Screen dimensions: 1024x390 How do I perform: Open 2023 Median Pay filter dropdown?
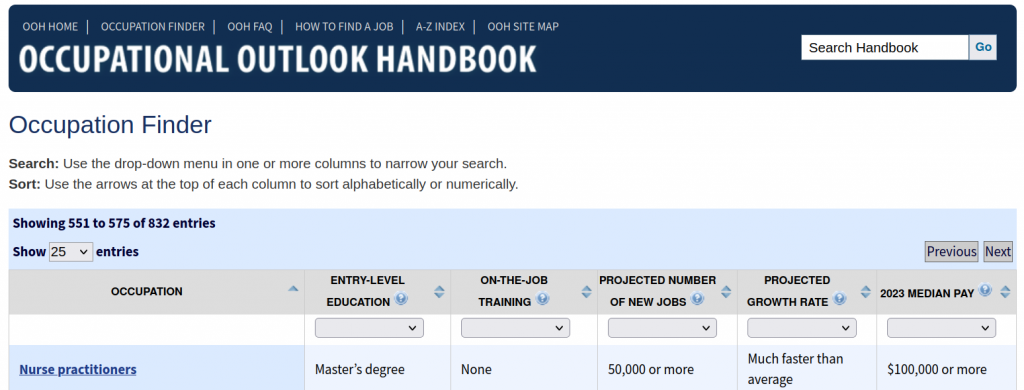[941, 328]
